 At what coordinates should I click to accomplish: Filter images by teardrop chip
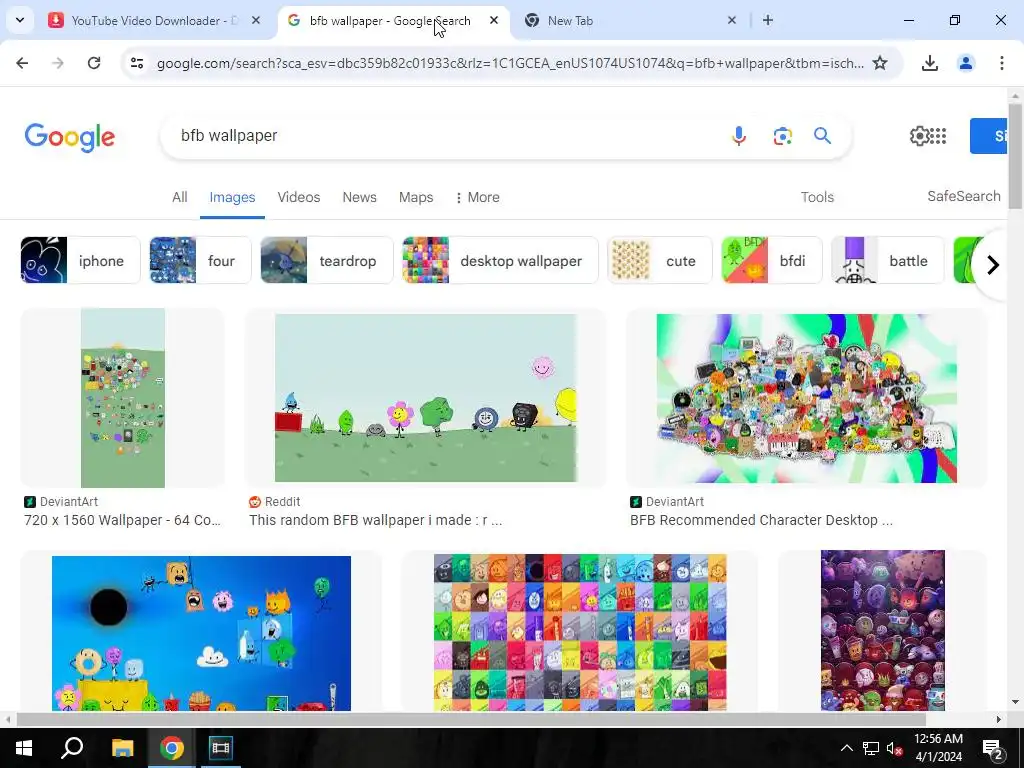[327, 261]
